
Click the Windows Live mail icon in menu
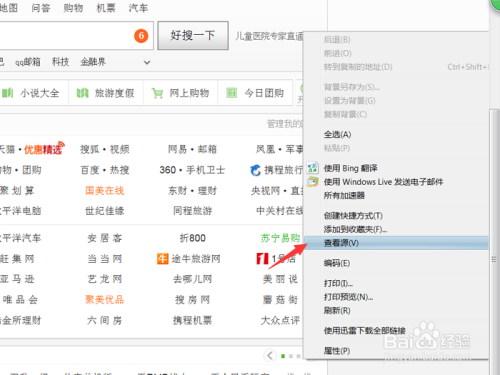click(x=313, y=182)
